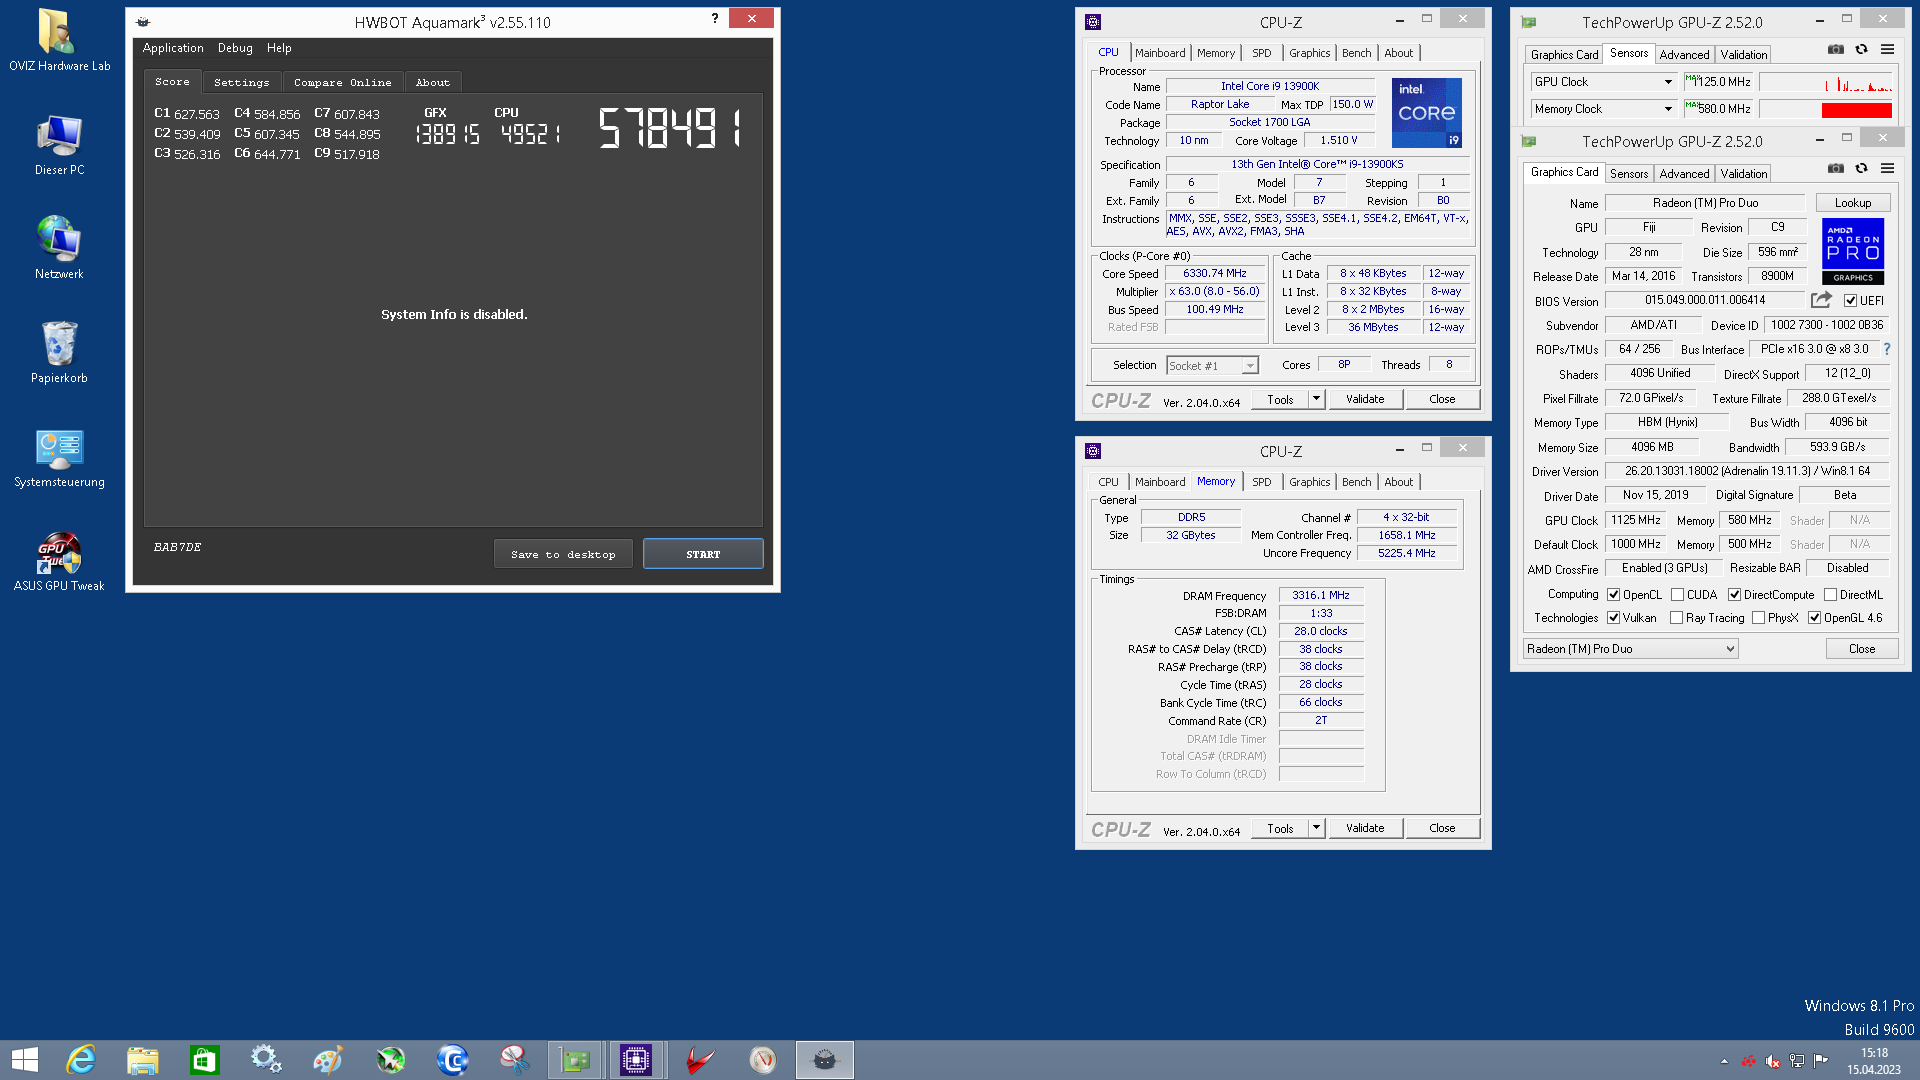Launch Internet Explorer from the taskbar
1920x1080 pixels.
81,1060
